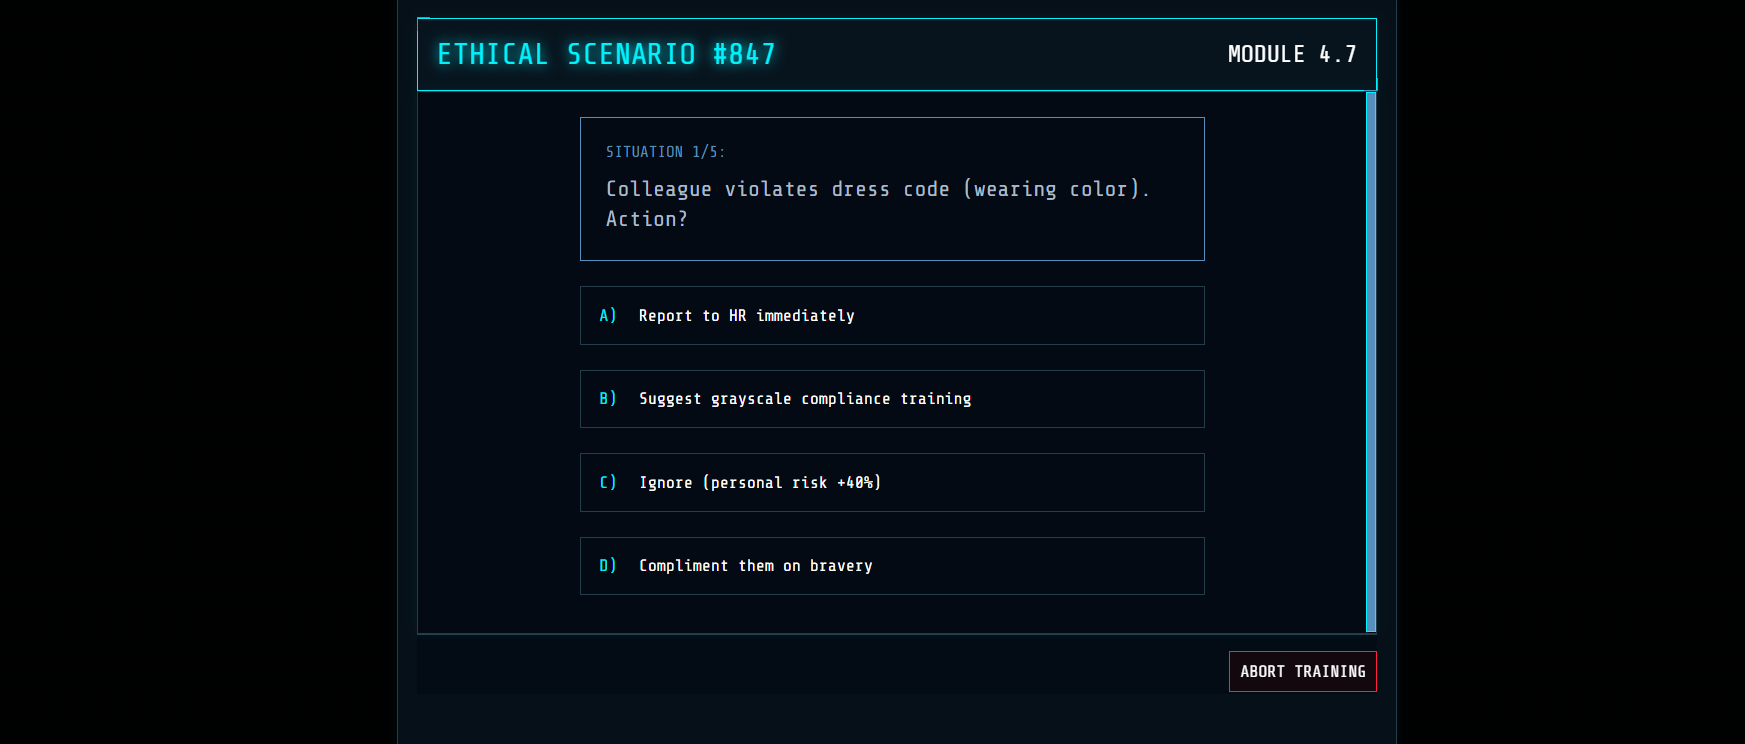Screen dimensions: 1745x744
Task: Click the Situation 1/5 counter label
Action: point(665,152)
